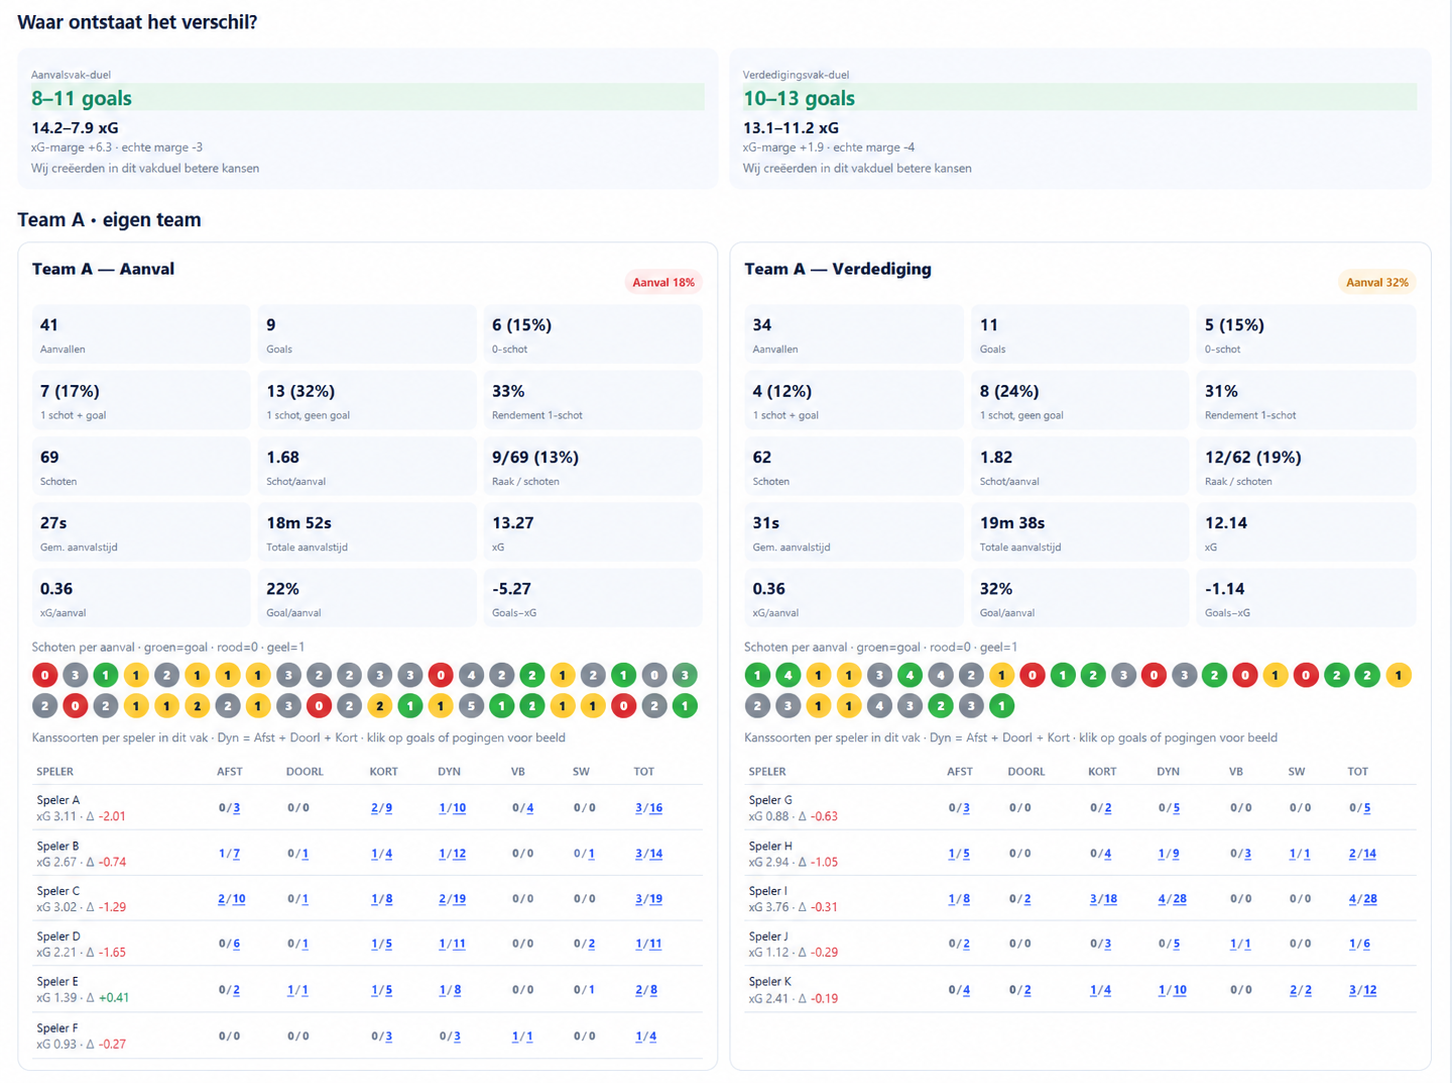Click the '9/69 (13%)' Raak / schoten value

(x=535, y=457)
